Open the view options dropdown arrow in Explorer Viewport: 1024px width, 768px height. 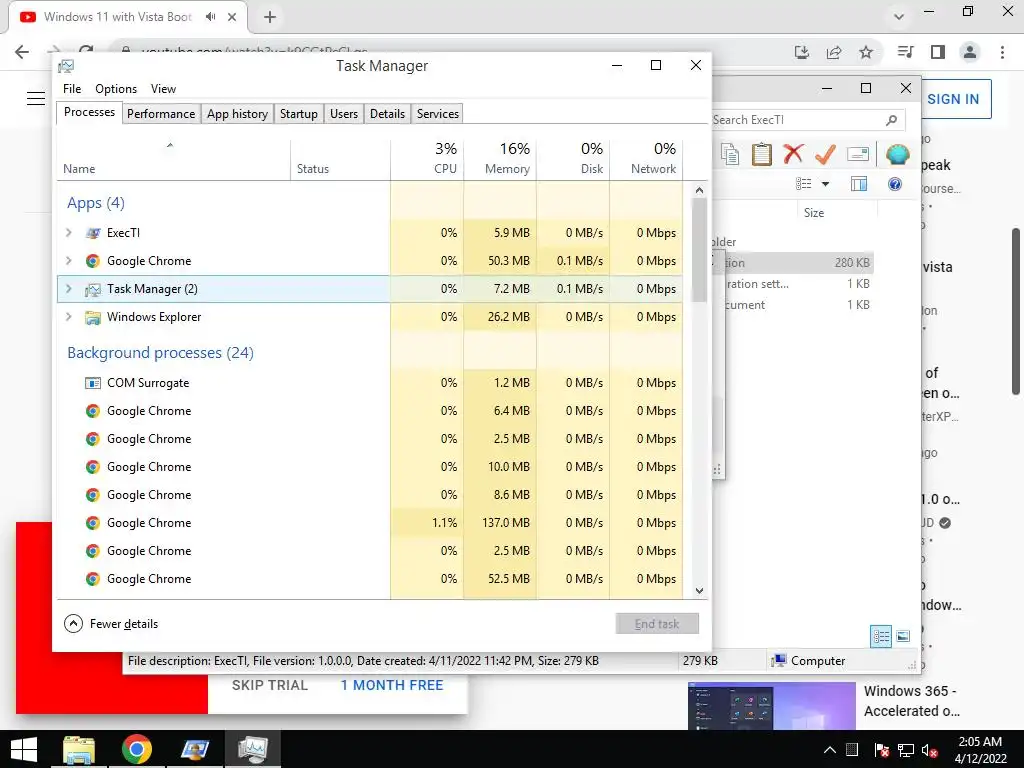pyautogui.click(x=825, y=184)
